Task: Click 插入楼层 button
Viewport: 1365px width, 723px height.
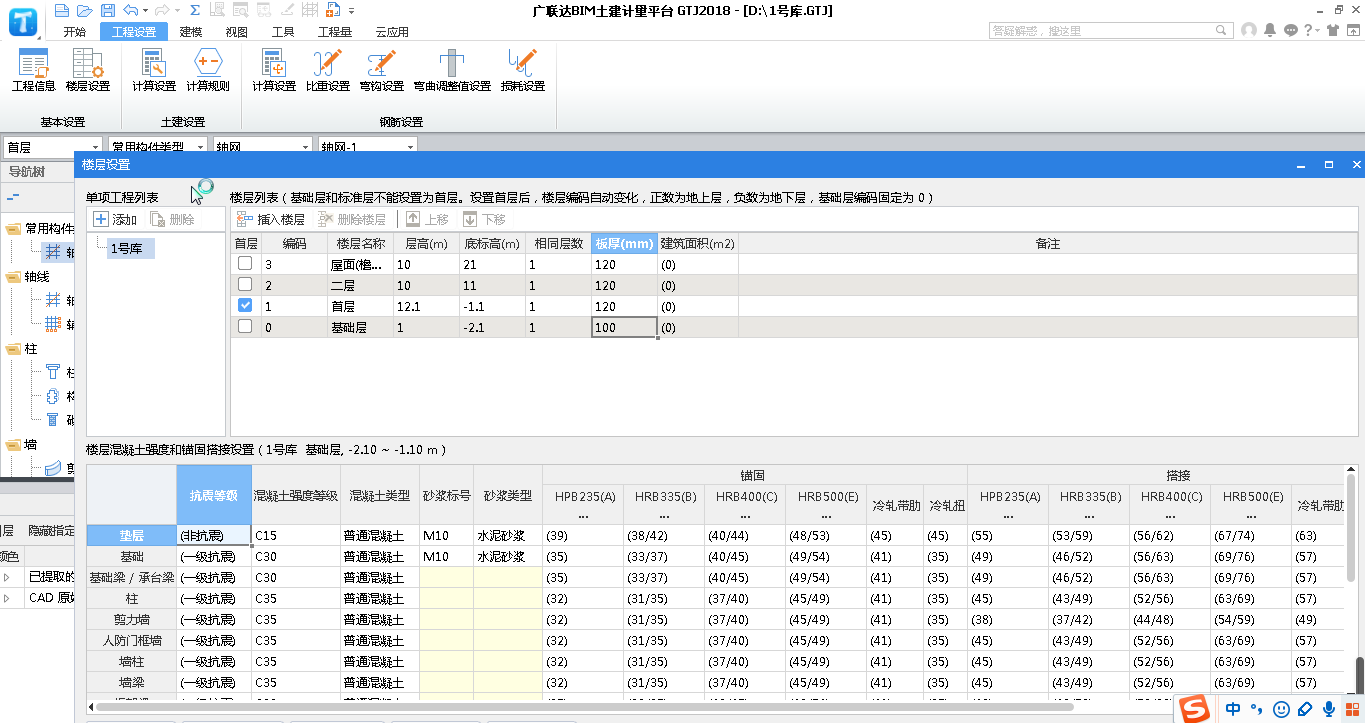Action: pyautogui.click(x=272, y=219)
